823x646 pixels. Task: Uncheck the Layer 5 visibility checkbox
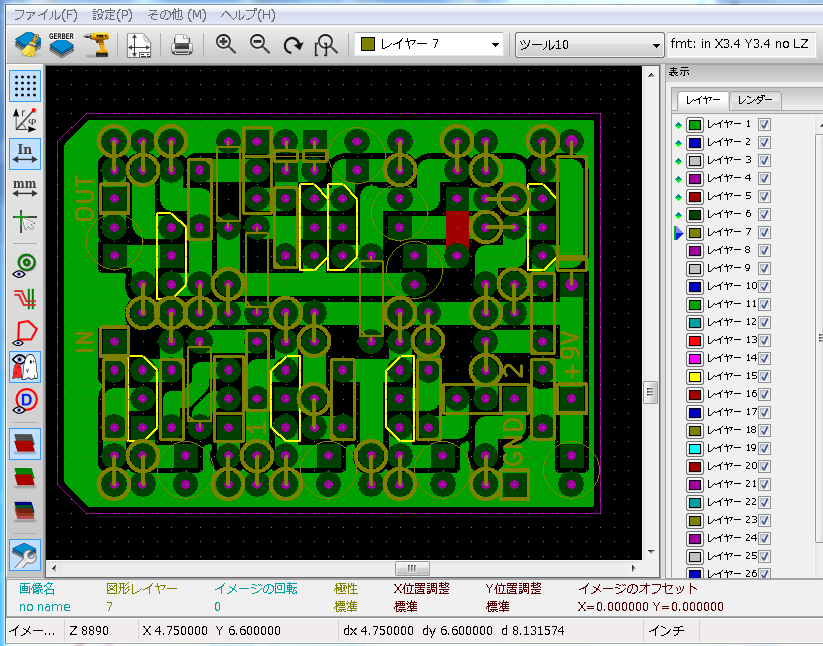click(x=764, y=197)
